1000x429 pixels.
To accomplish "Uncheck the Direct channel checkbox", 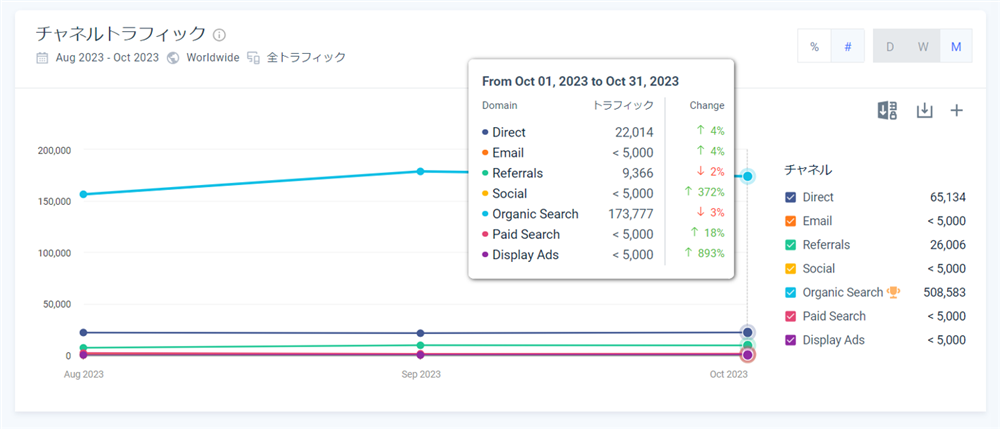I will 791,198.
